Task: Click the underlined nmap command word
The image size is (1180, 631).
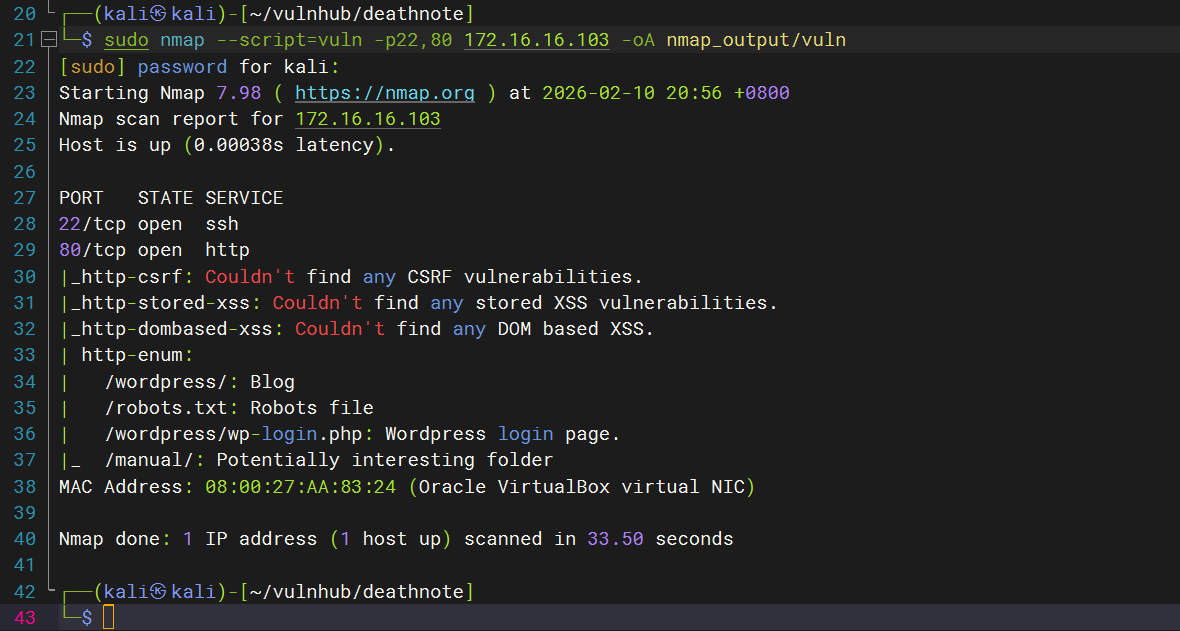Action: pos(182,41)
